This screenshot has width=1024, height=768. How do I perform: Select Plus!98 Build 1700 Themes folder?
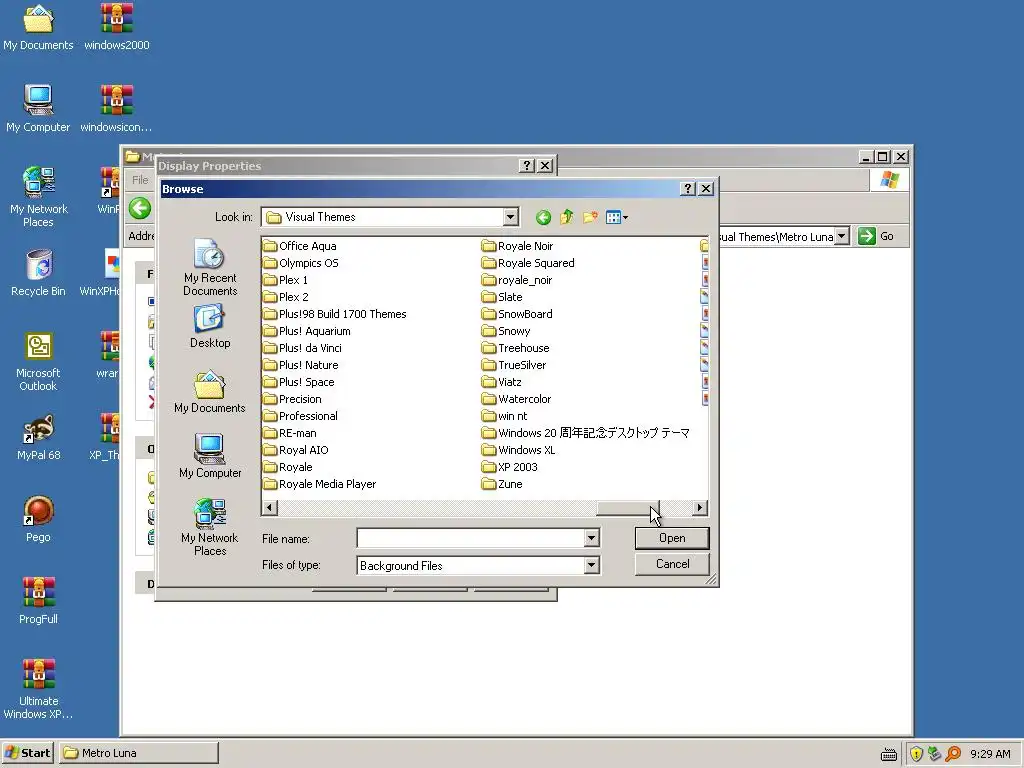click(x=335, y=314)
